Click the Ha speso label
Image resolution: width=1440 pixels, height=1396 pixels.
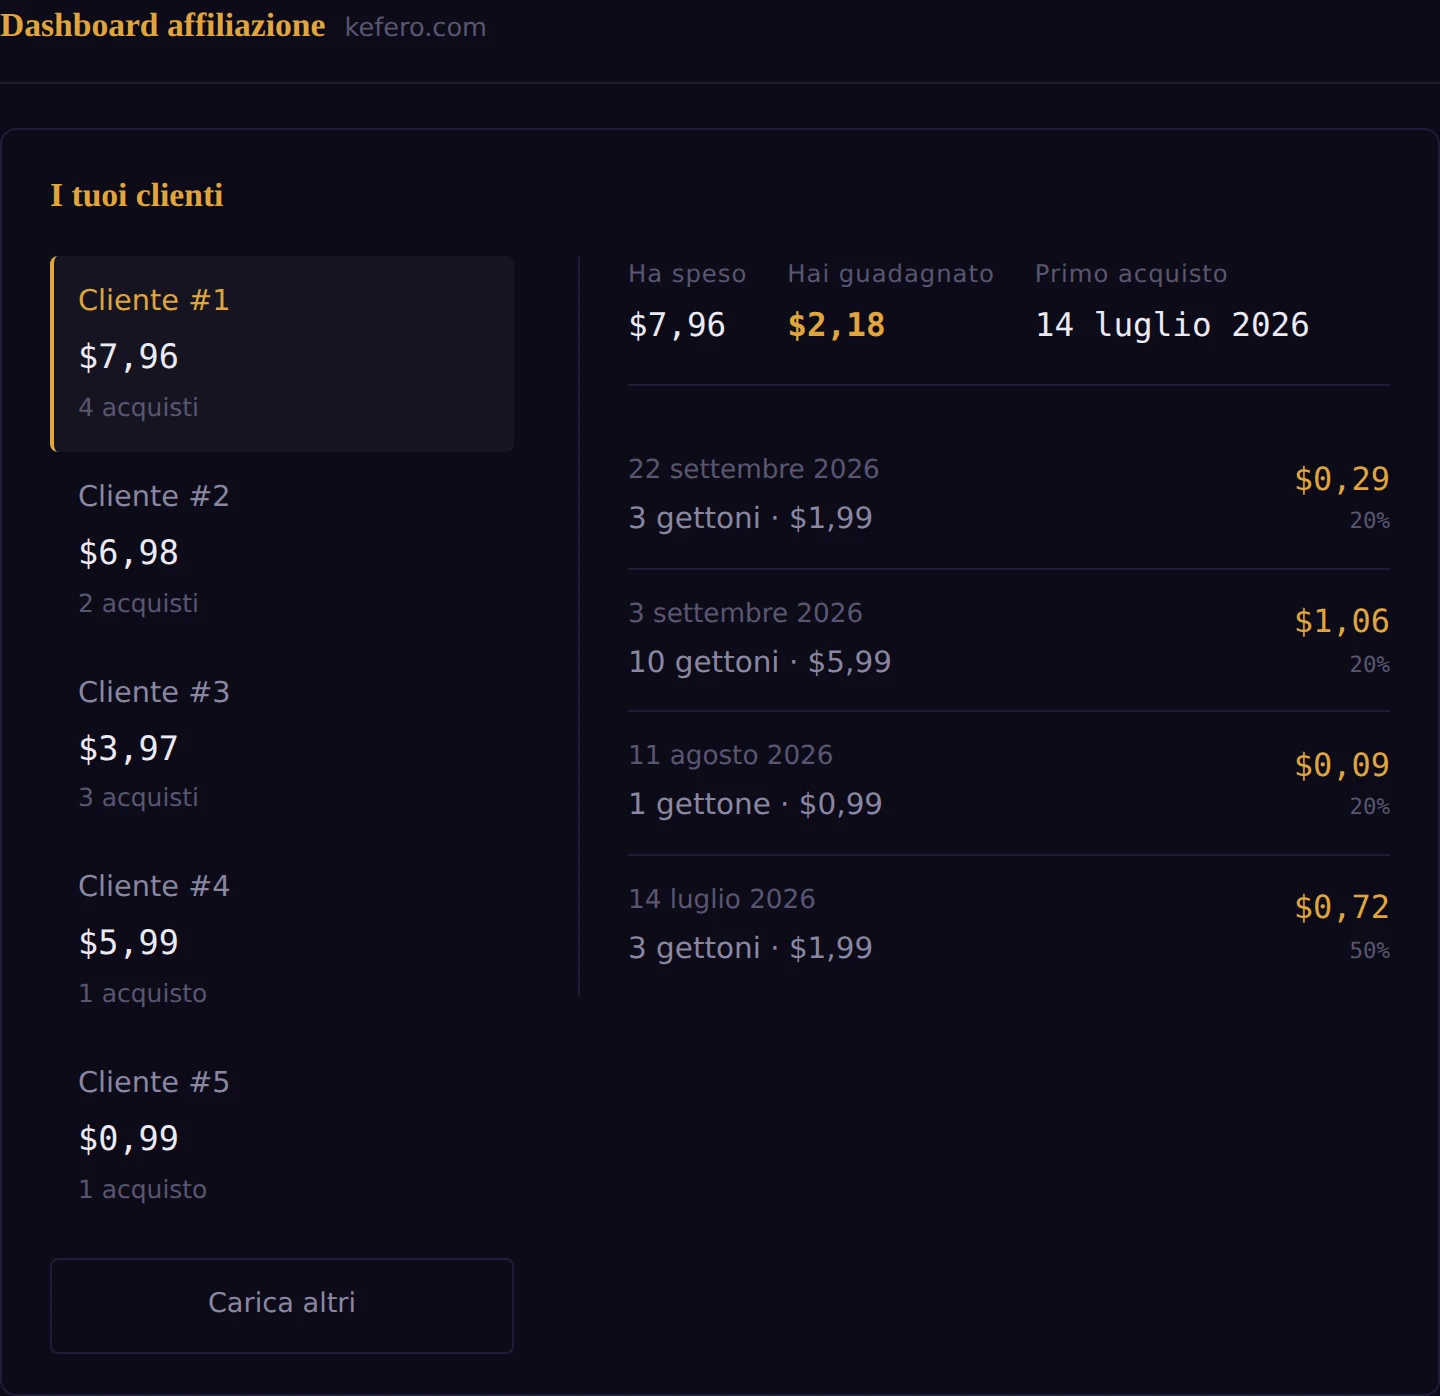click(687, 274)
